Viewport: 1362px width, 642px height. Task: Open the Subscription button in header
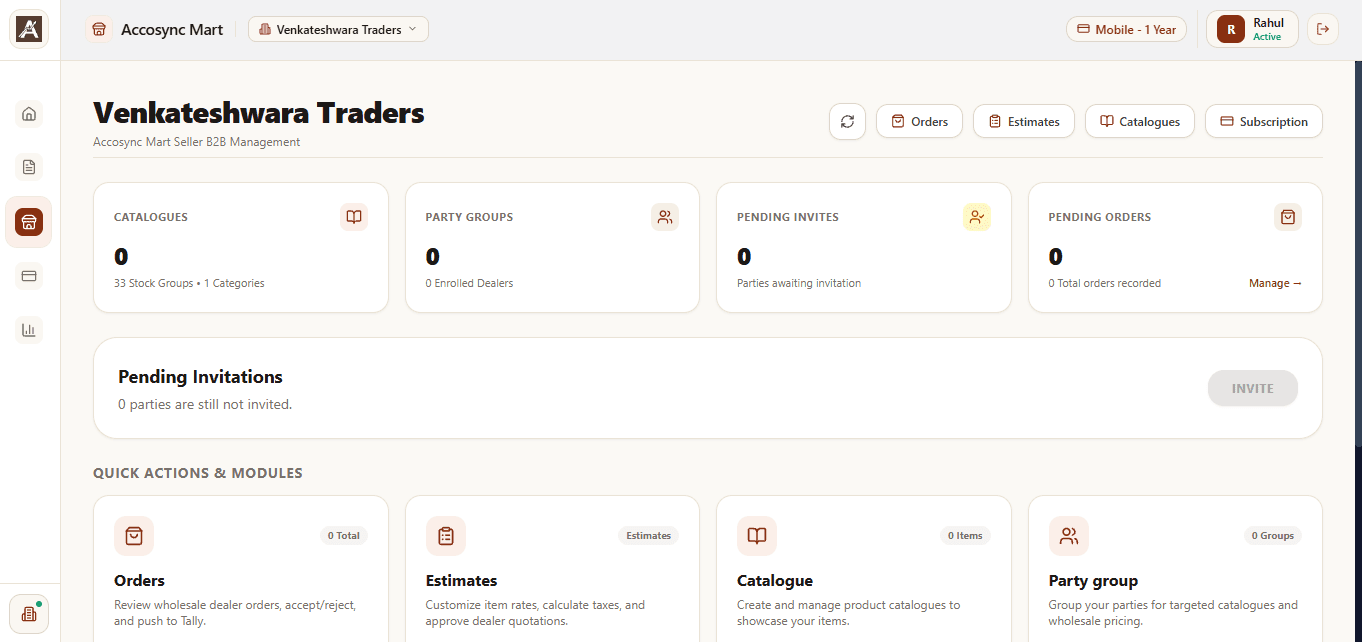point(1264,122)
